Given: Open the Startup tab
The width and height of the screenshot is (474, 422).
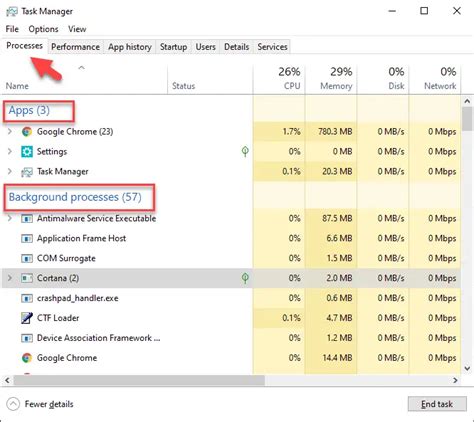Looking at the screenshot, I should [173, 47].
